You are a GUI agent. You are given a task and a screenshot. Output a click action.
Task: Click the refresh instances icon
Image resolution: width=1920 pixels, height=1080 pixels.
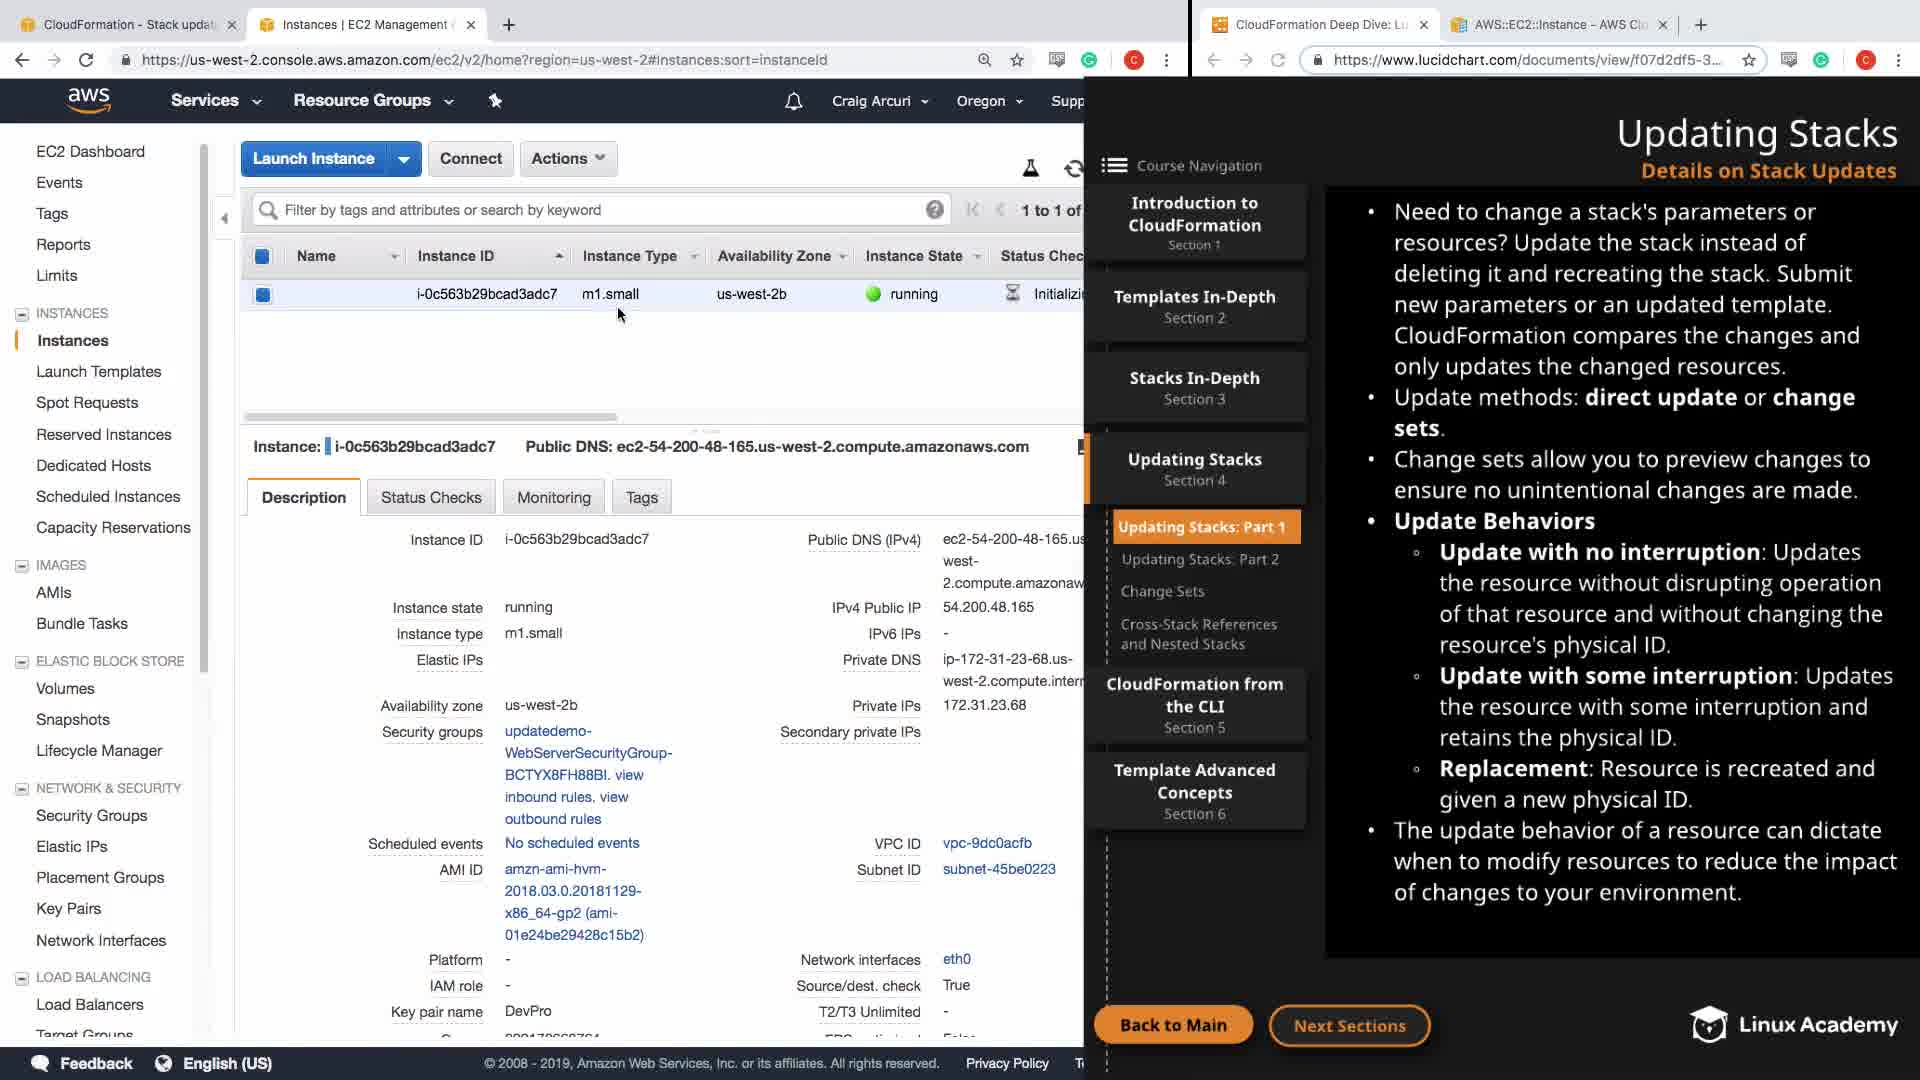pyautogui.click(x=1073, y=169)
